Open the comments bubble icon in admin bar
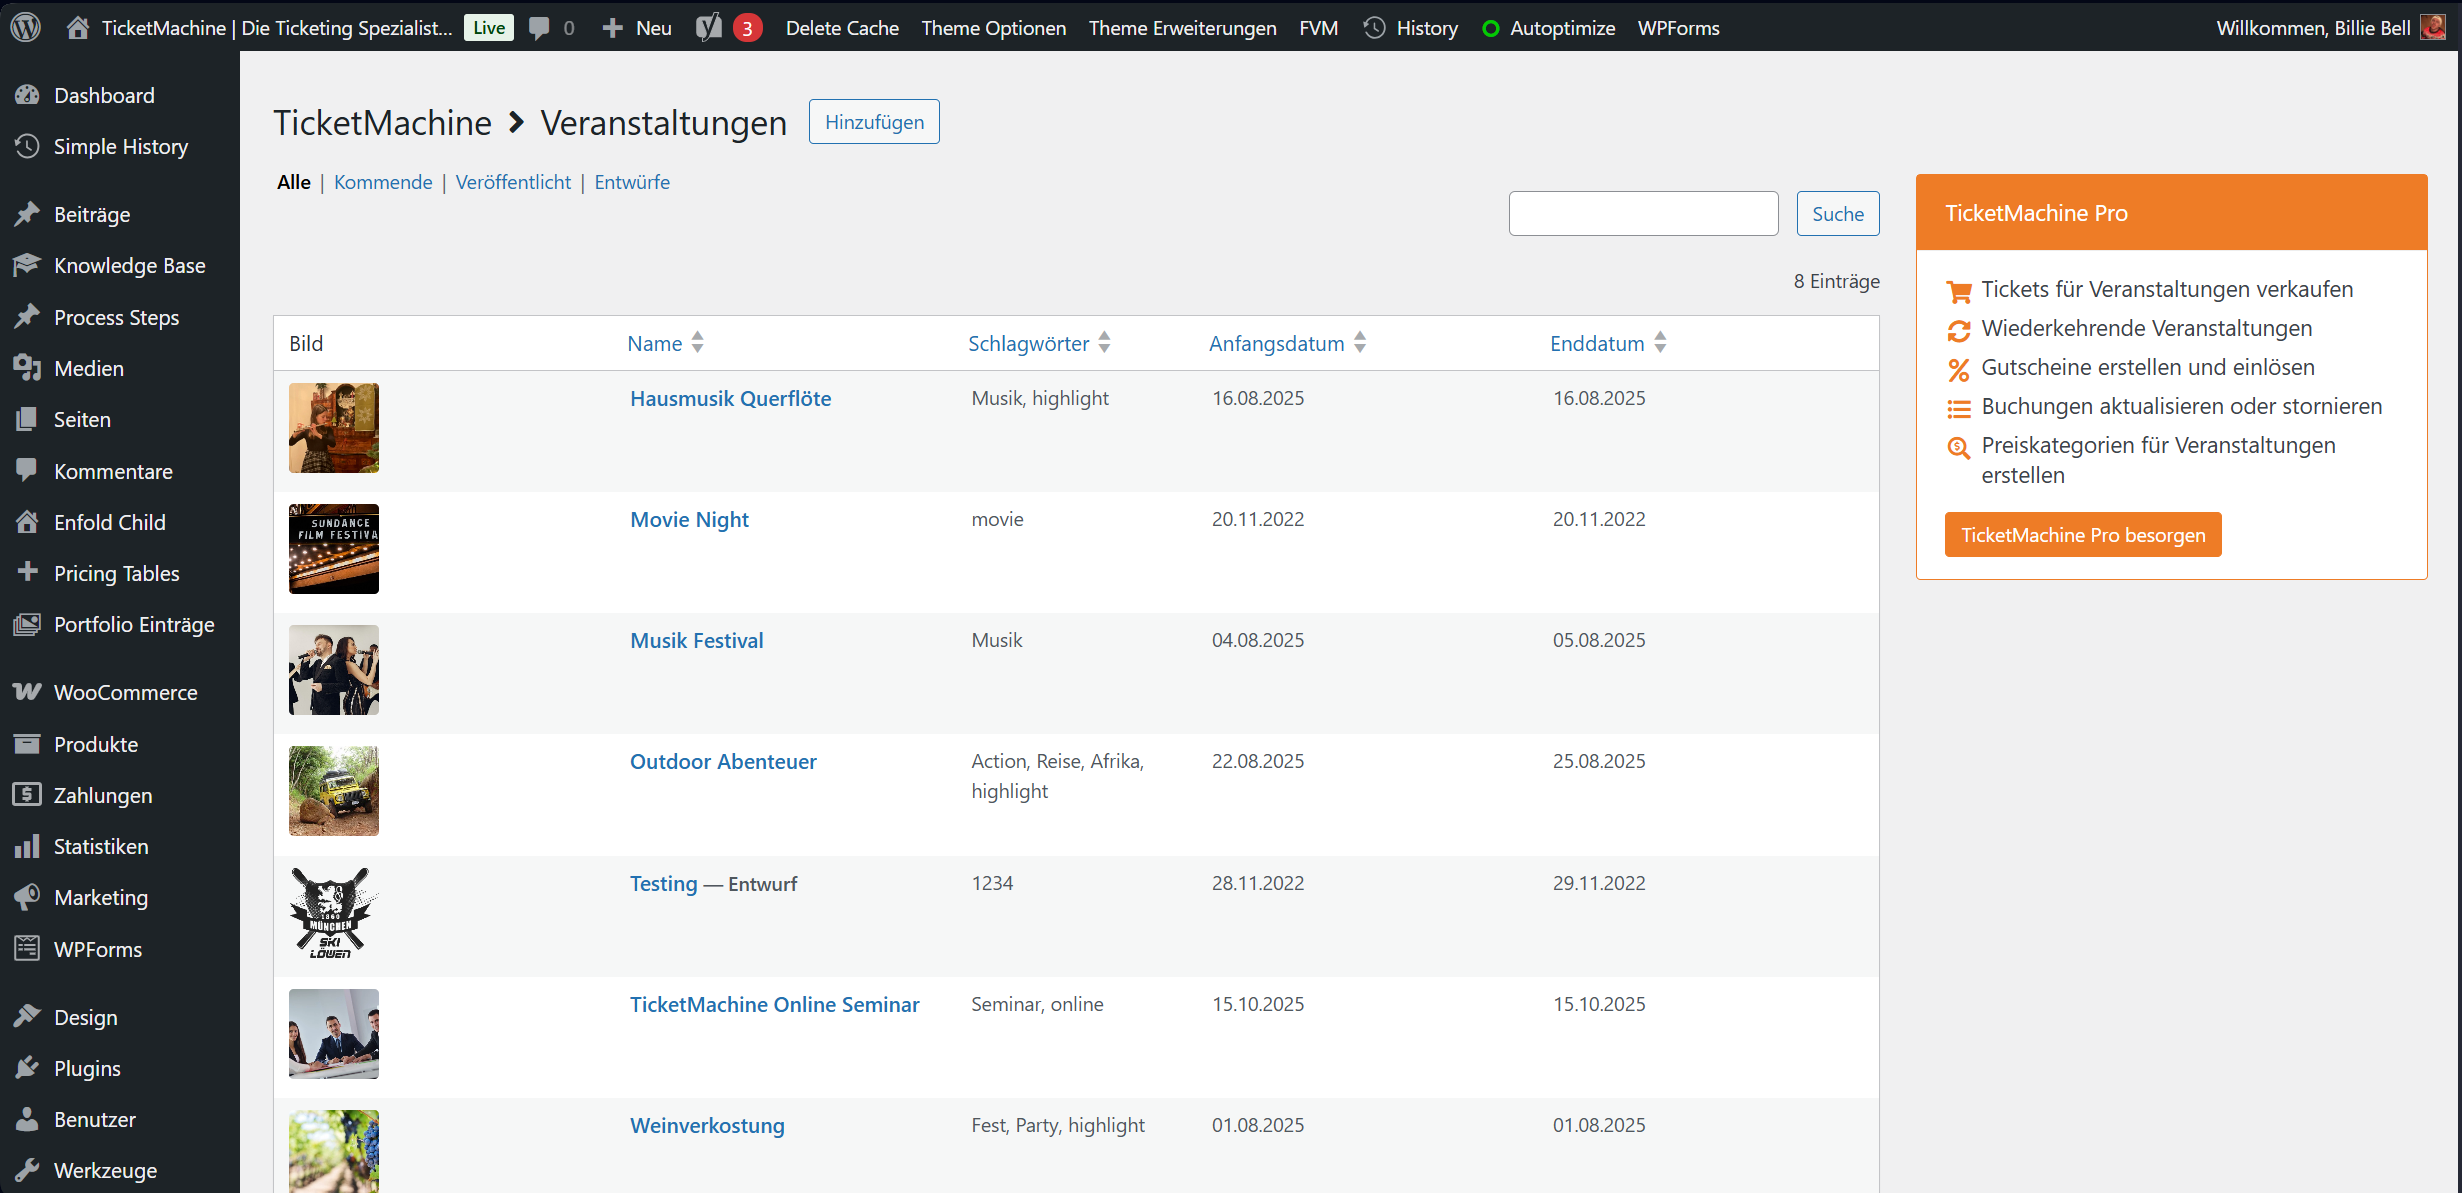The image size is (2462, 1193). pos(539,28)
